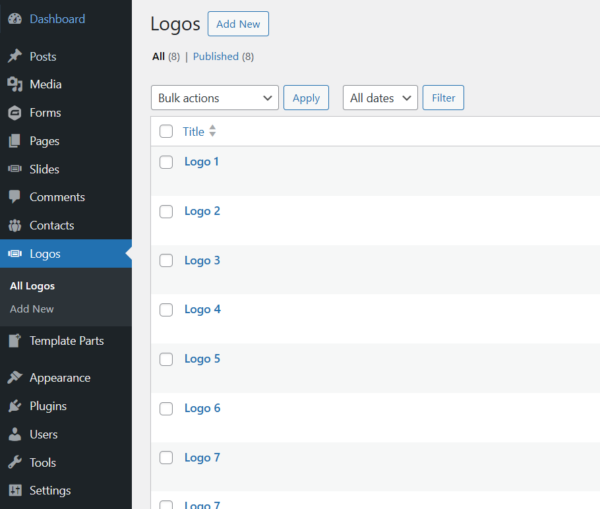Open the Logo 4 entry
The width and height of the screenshot is (600, 509).
(x=202, y=309)
